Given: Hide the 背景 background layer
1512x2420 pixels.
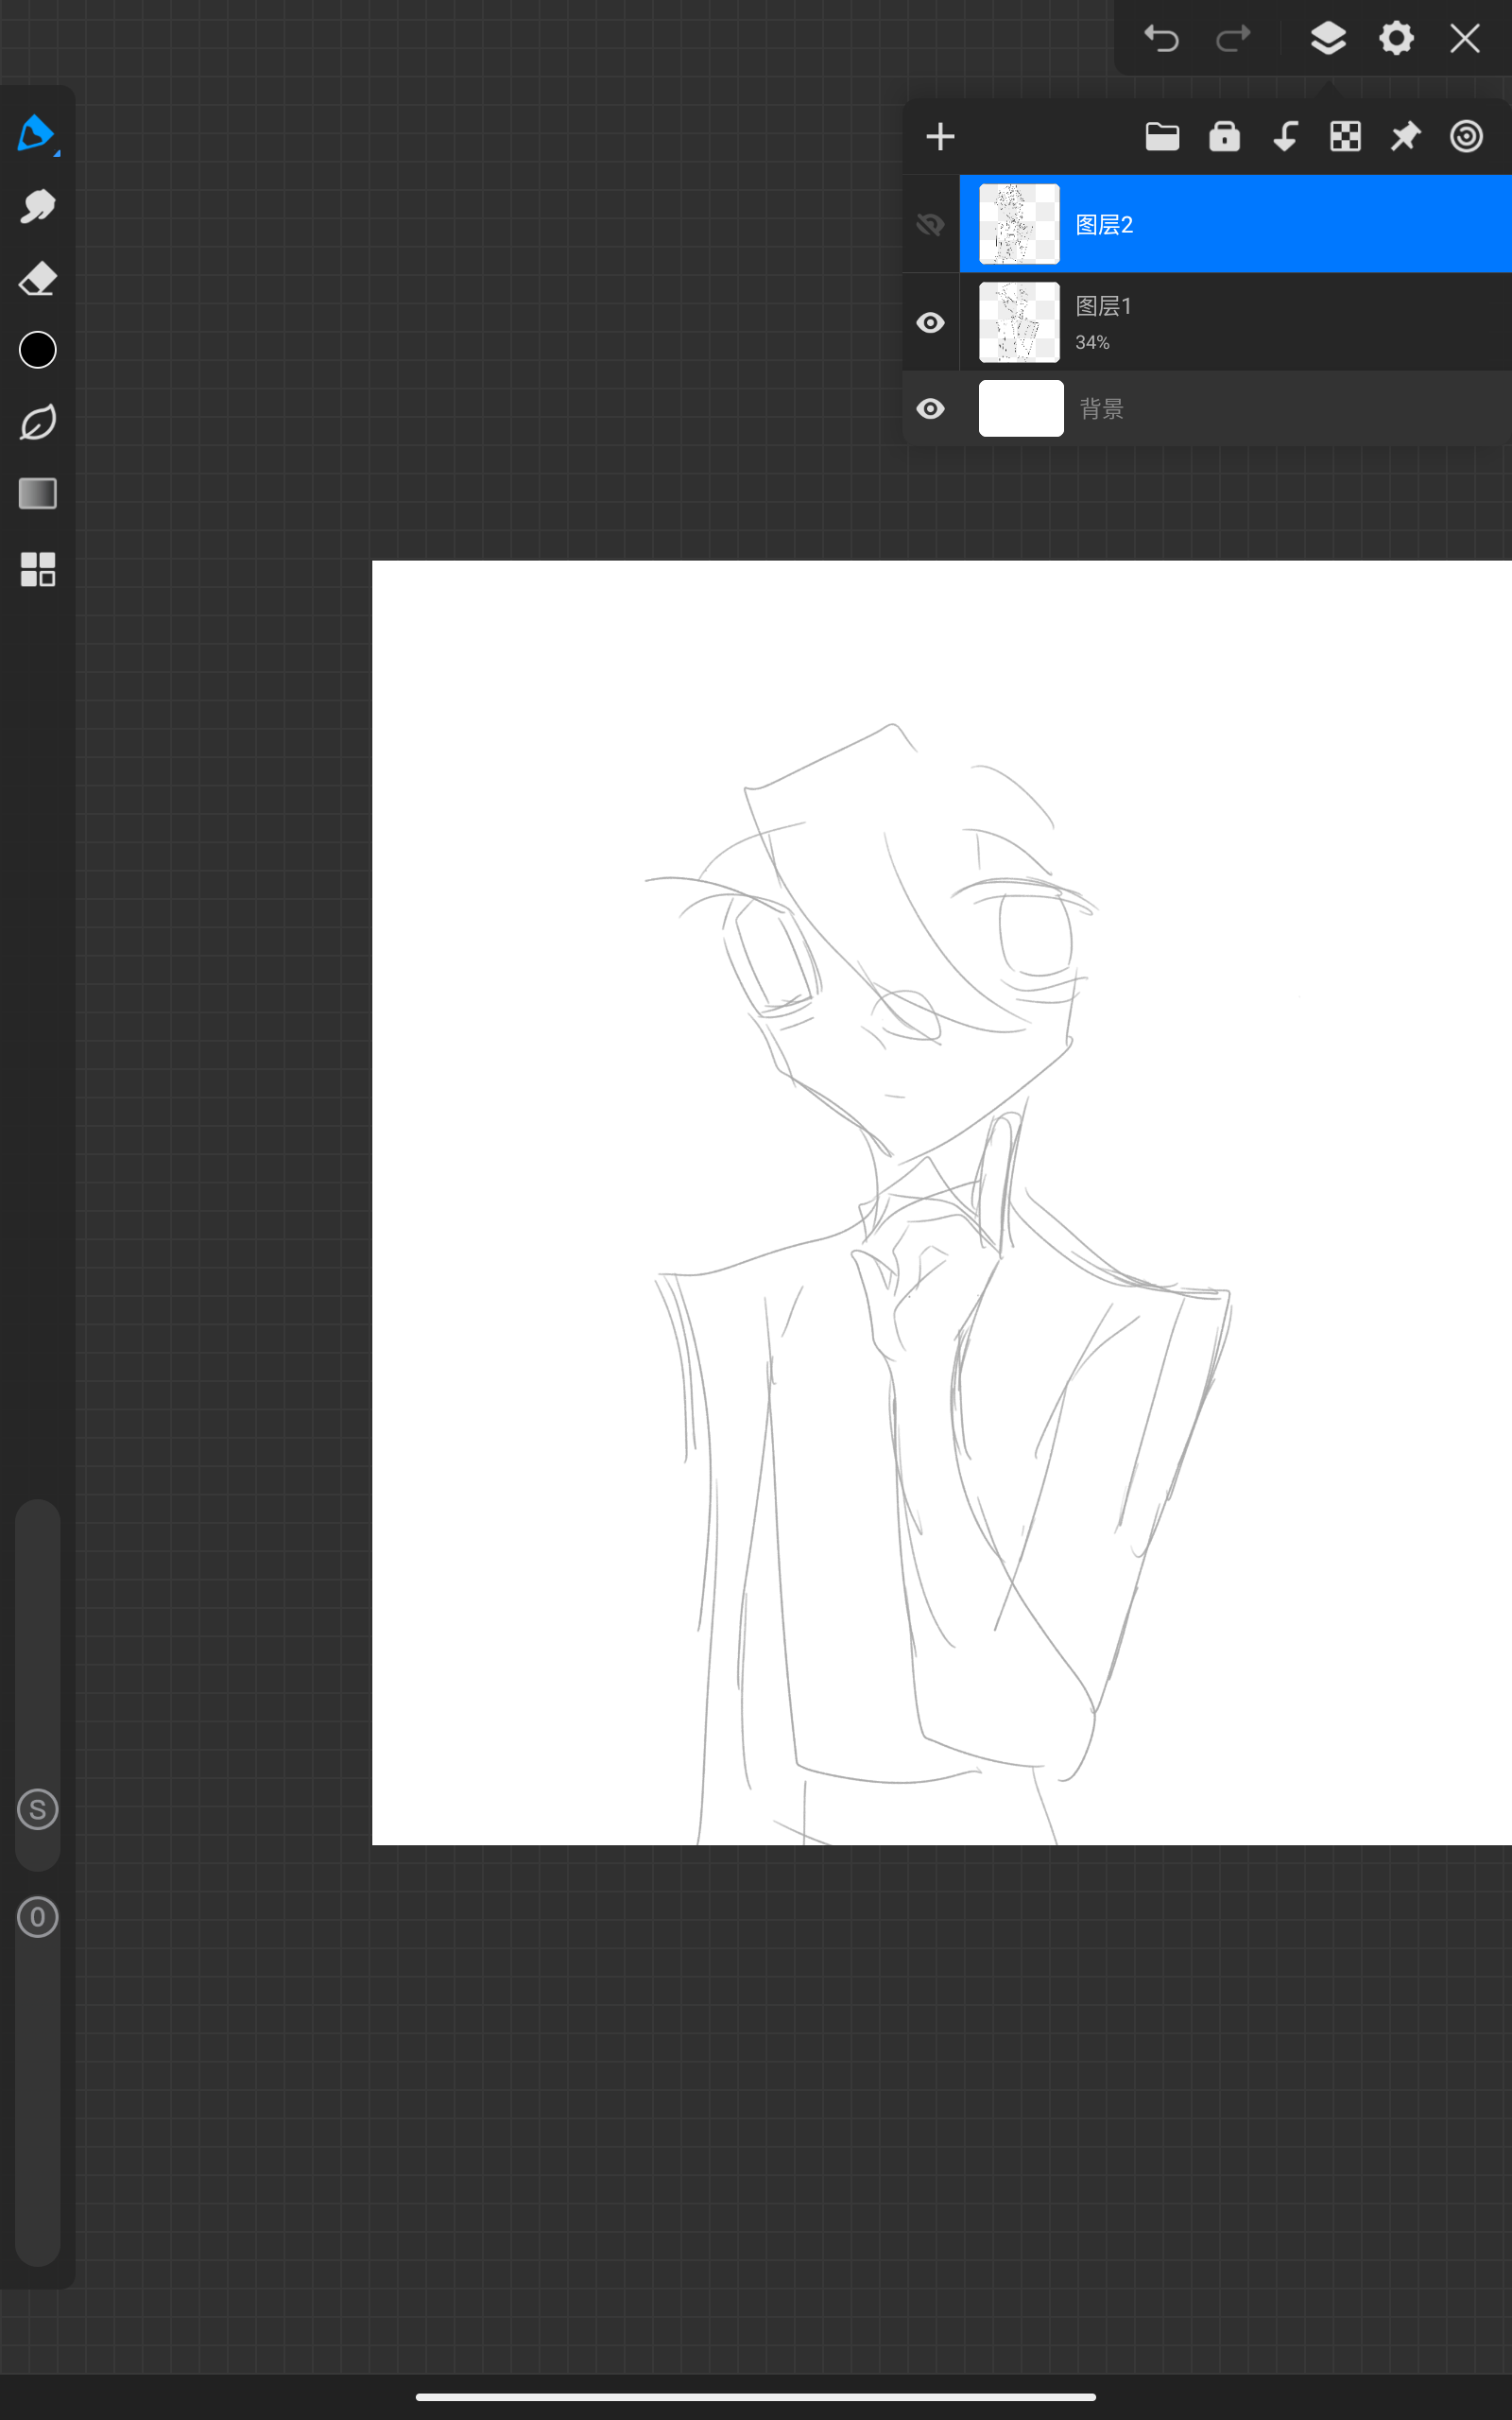Looking at the screenshot, I should [x=930, y=409].
